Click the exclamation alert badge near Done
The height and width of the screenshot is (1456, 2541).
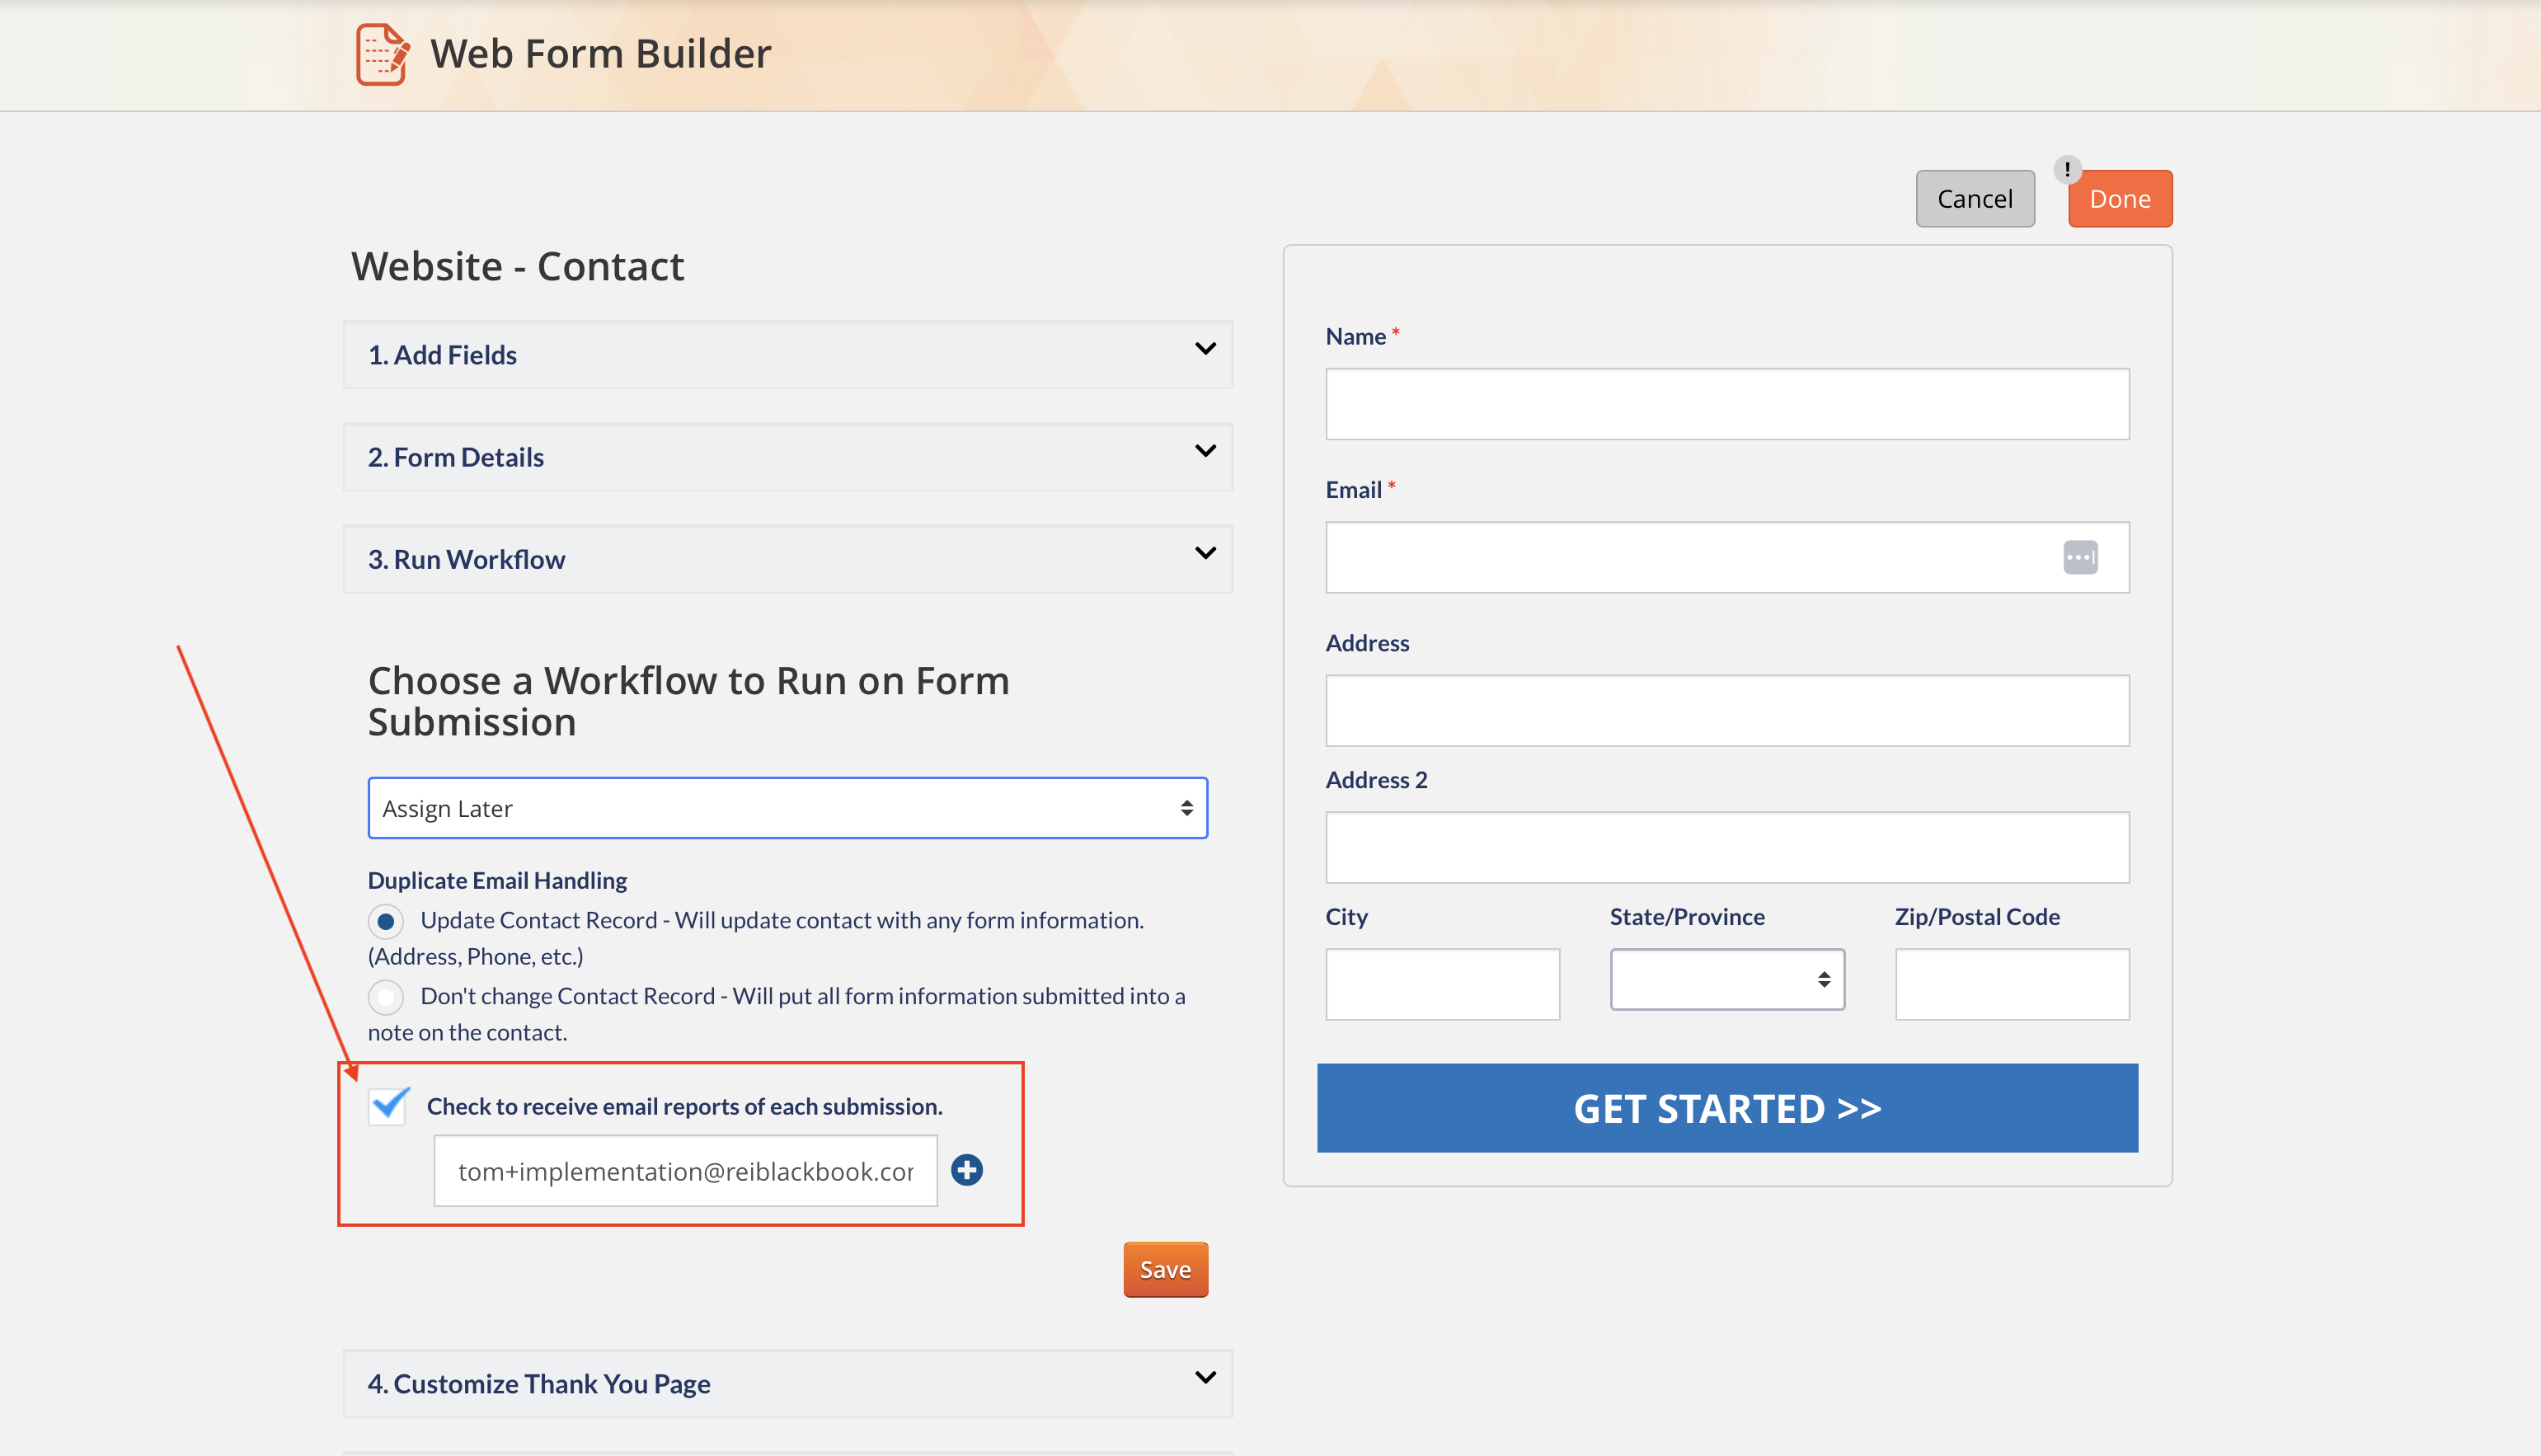2067,169
